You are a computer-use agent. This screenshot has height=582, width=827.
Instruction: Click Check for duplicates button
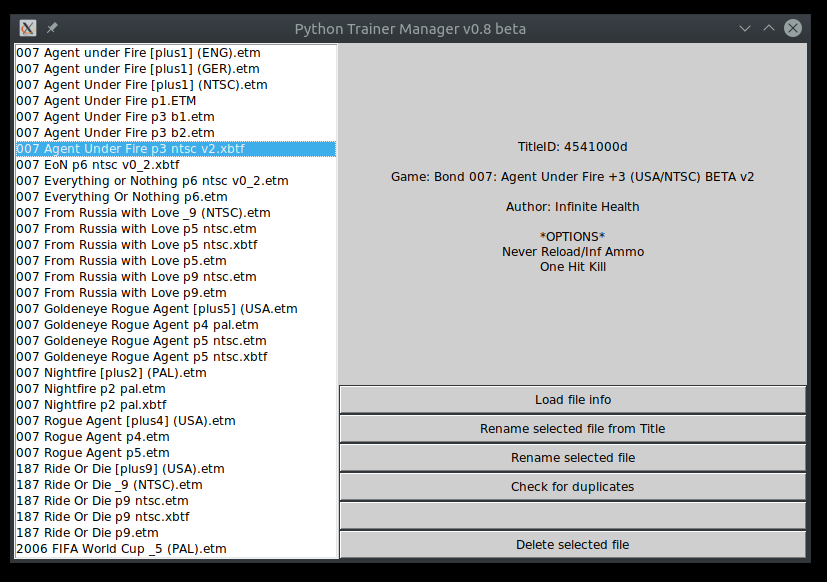(573, 486)
